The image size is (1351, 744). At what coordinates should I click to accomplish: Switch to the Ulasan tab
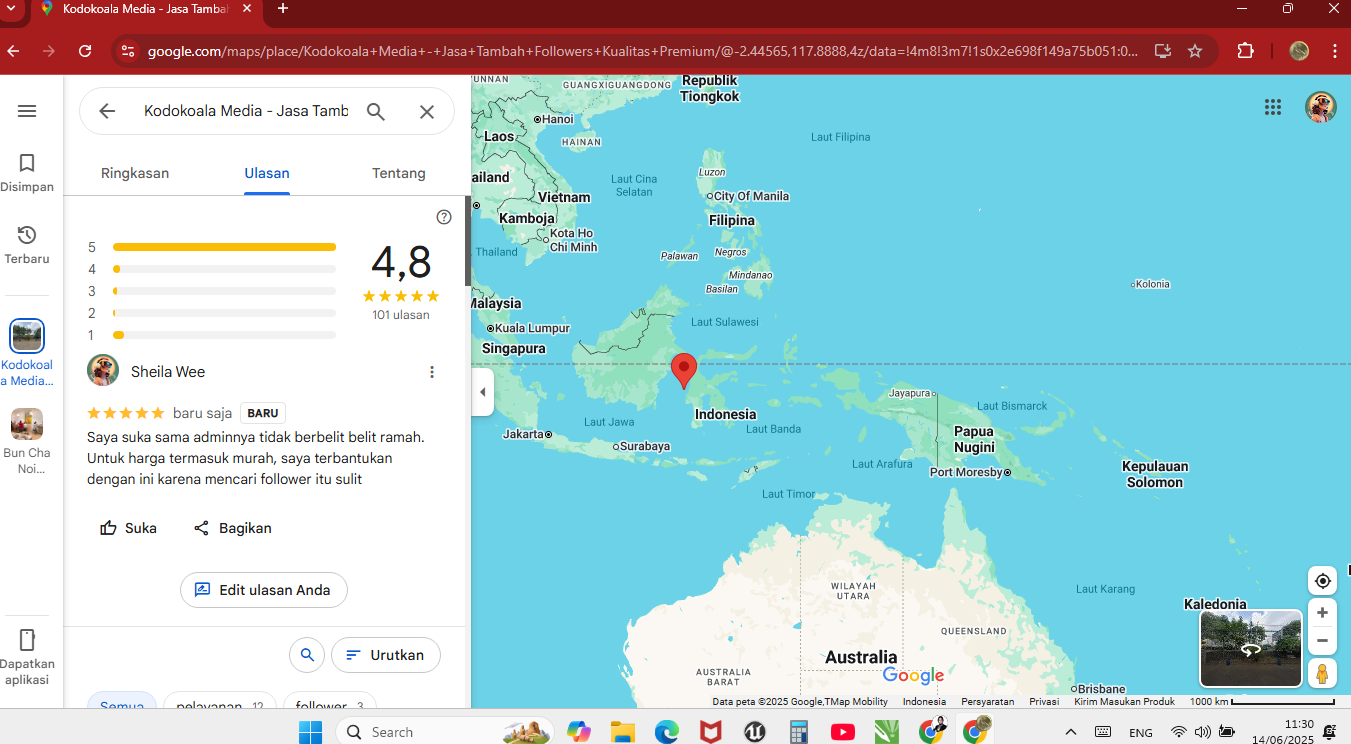pos(267,173)
